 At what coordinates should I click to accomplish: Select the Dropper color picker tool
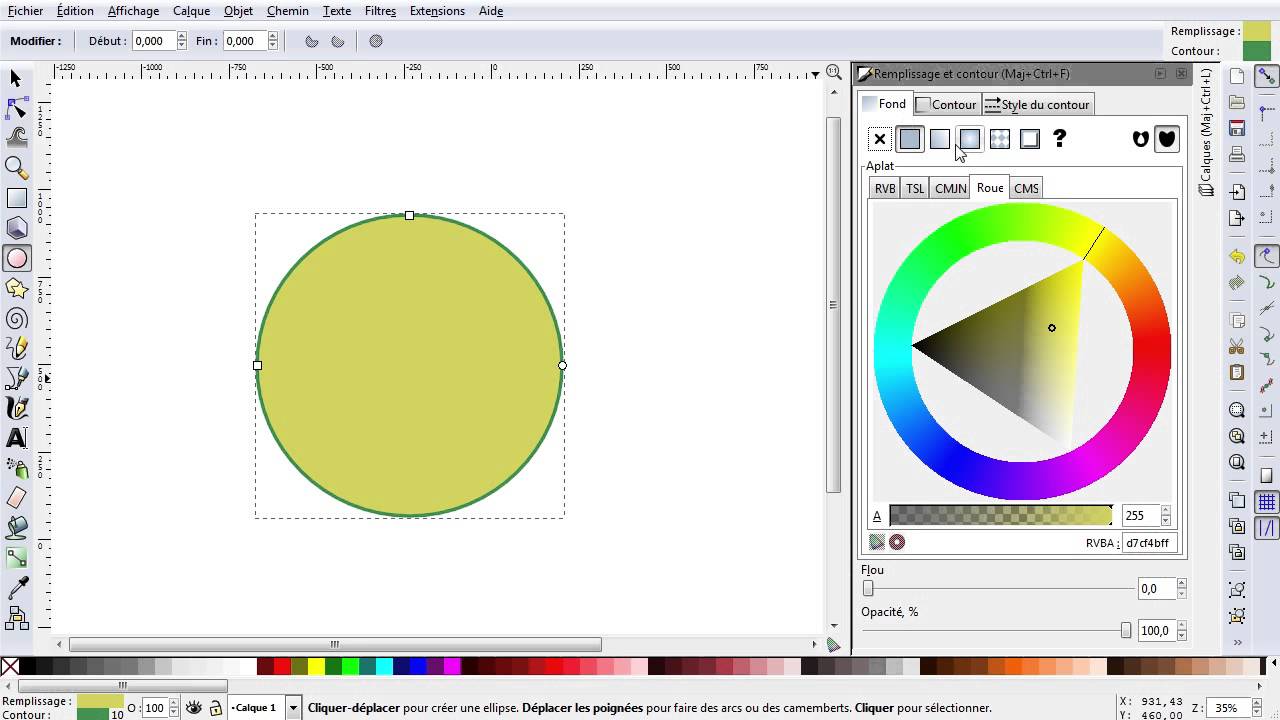pos(16,588)
